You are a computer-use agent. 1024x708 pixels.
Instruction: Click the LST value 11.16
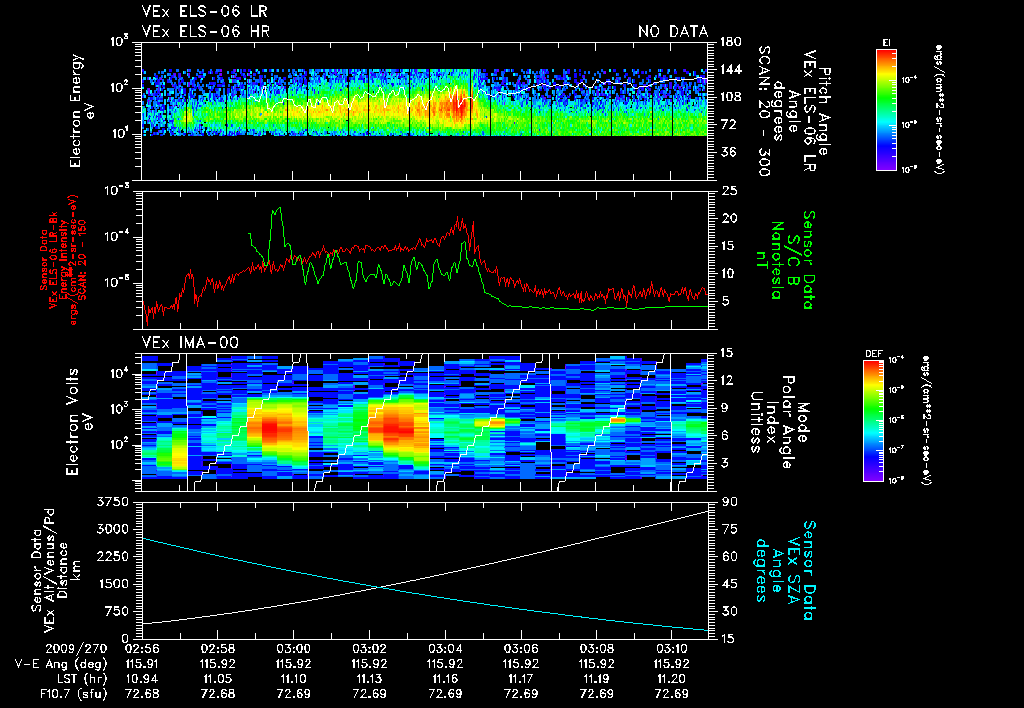pos(445,679)
